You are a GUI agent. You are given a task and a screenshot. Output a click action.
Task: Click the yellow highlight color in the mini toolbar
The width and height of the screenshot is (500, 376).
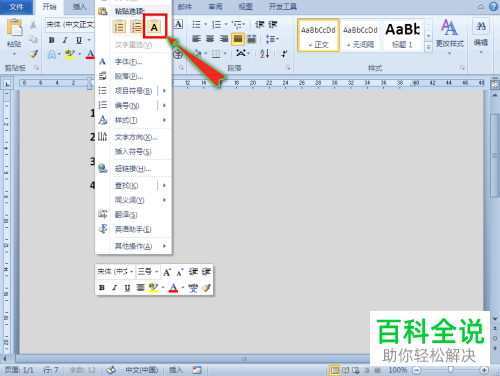click(153, 288)
